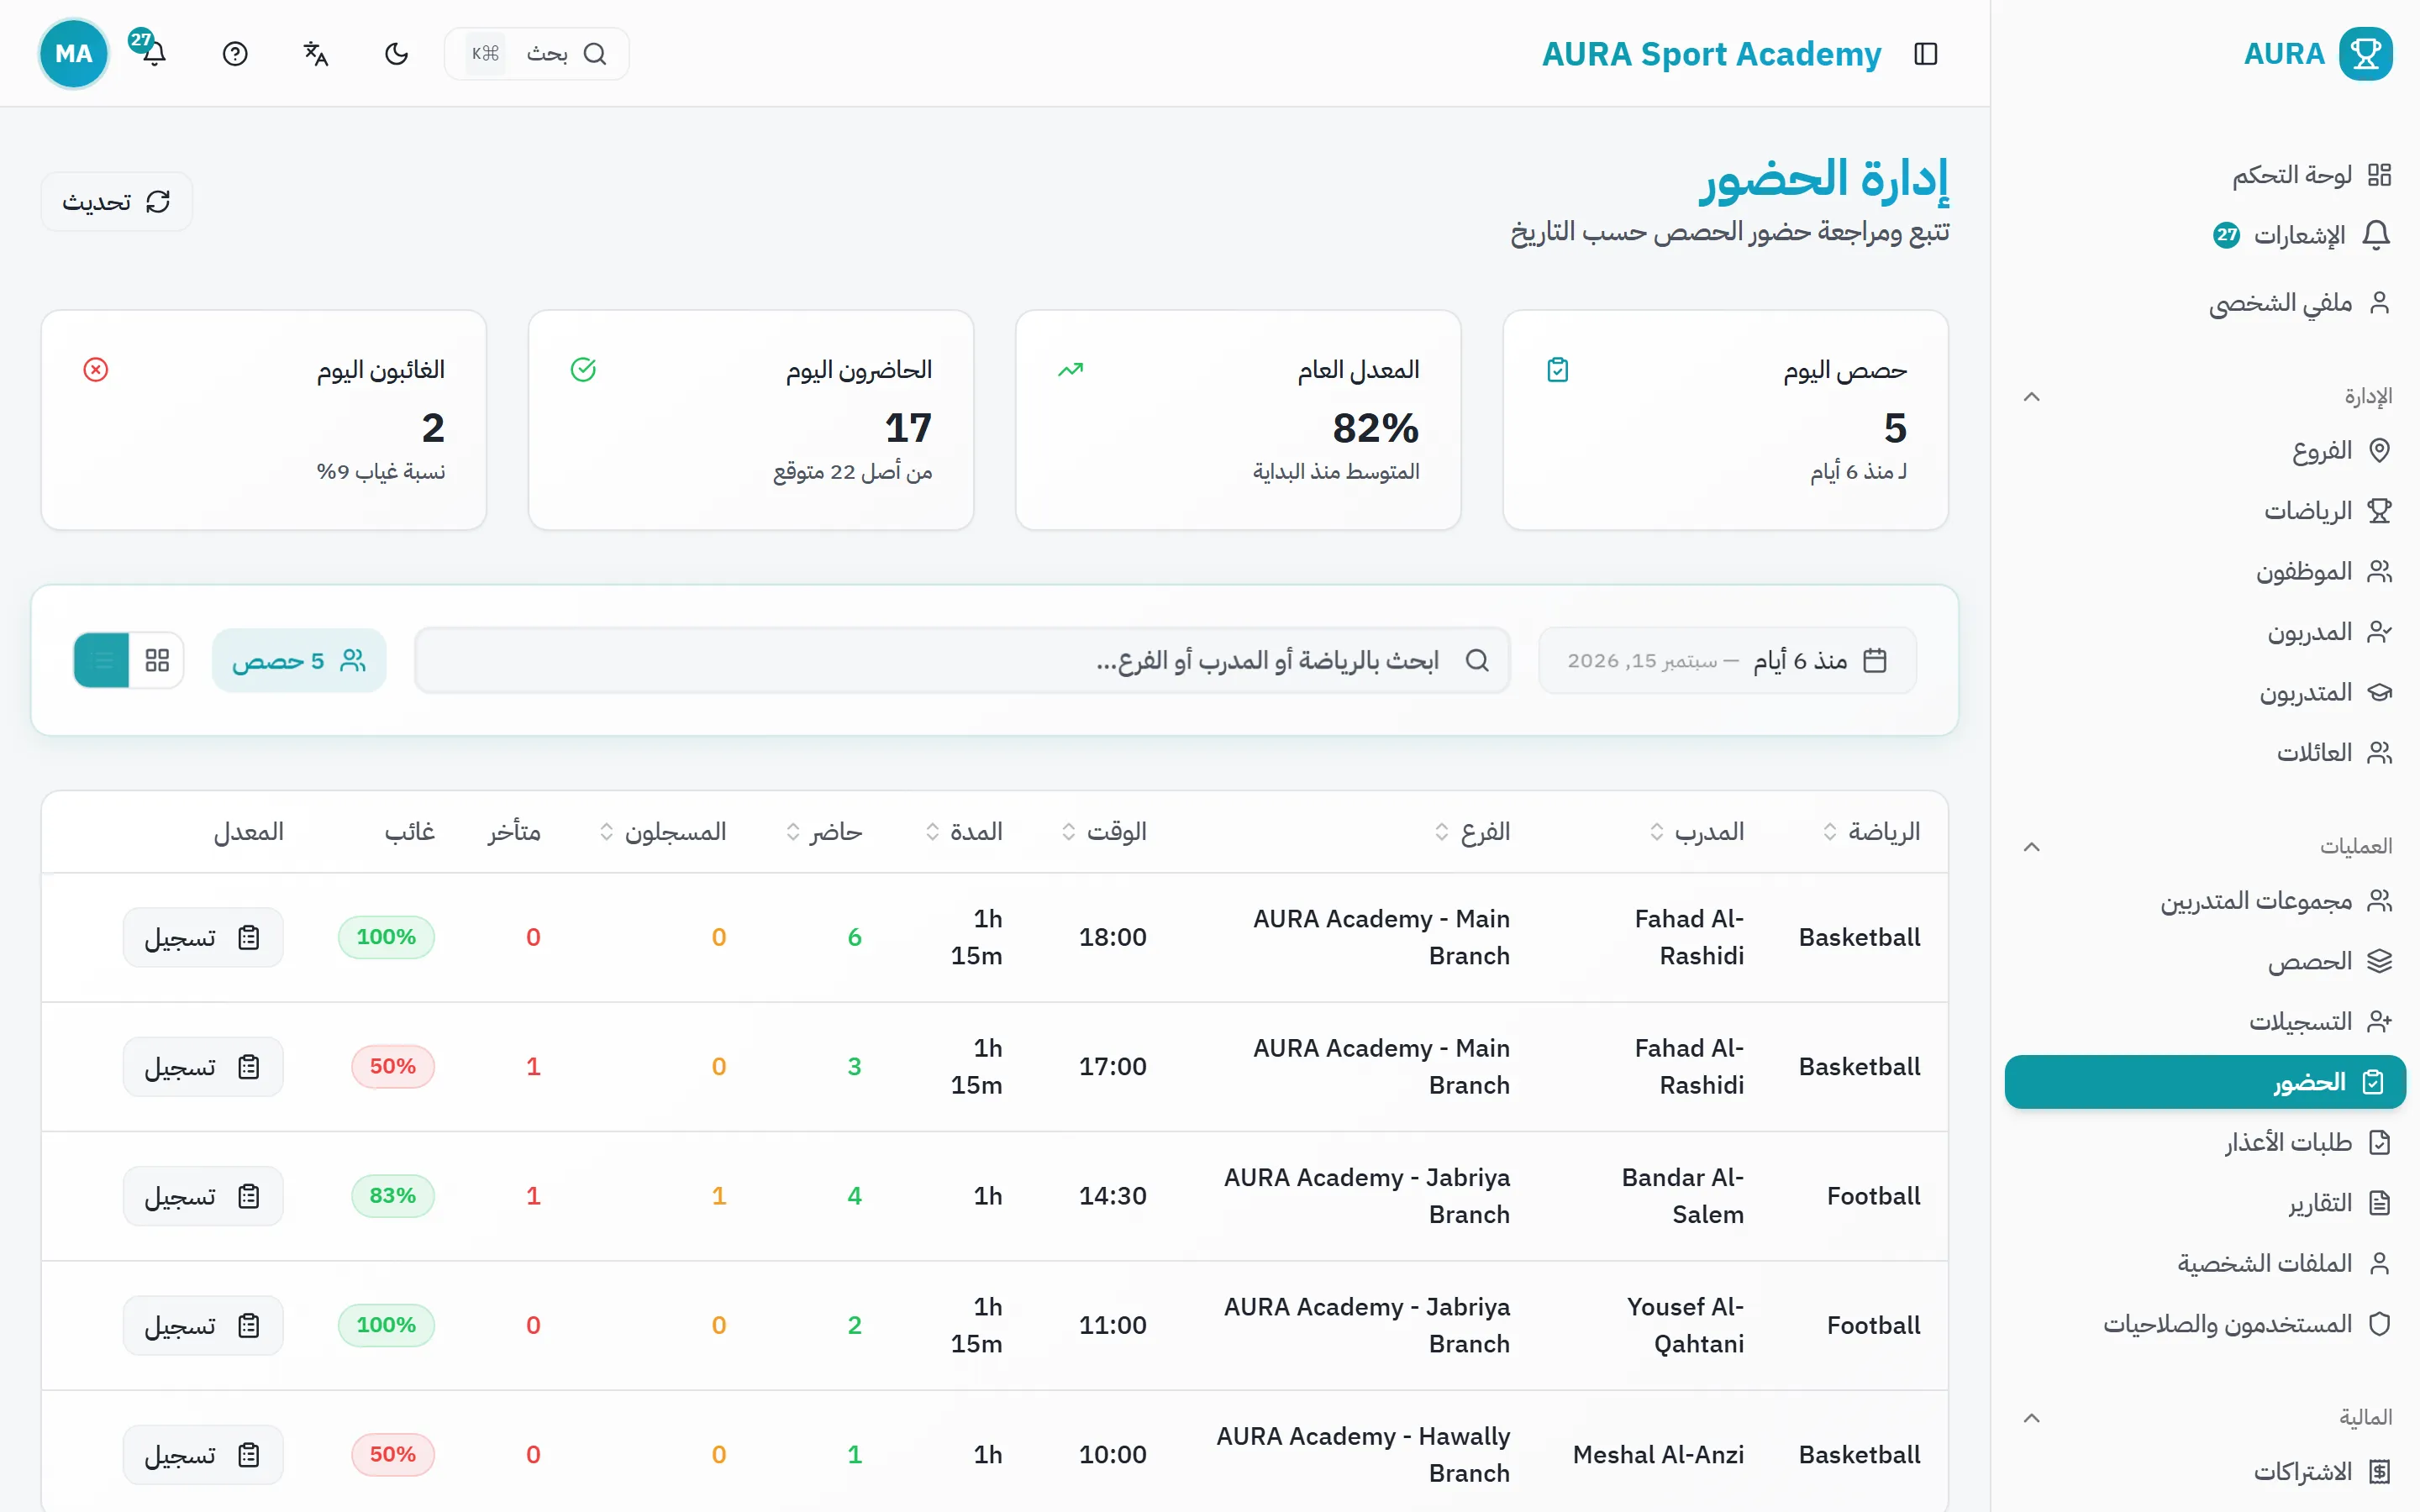Switch to grid view layout
Viewport: 2420px width, 1512px height.
click(x=157, y=660)
